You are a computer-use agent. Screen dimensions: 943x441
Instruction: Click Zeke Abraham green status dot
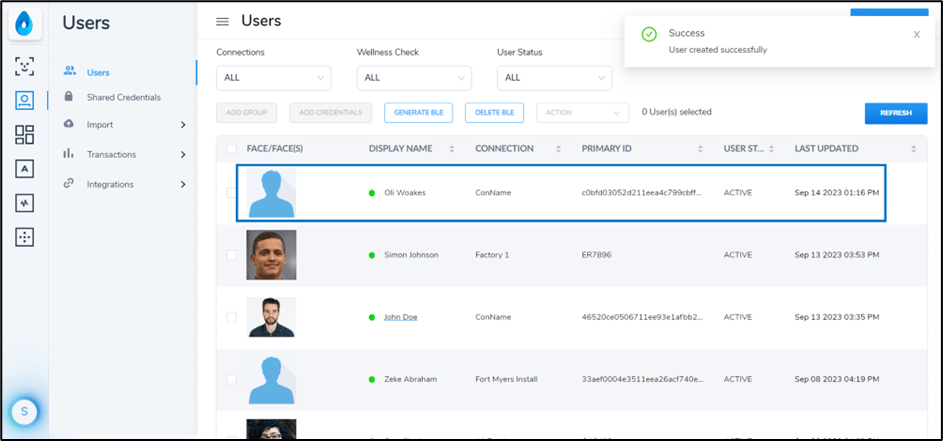coord(372,380)
